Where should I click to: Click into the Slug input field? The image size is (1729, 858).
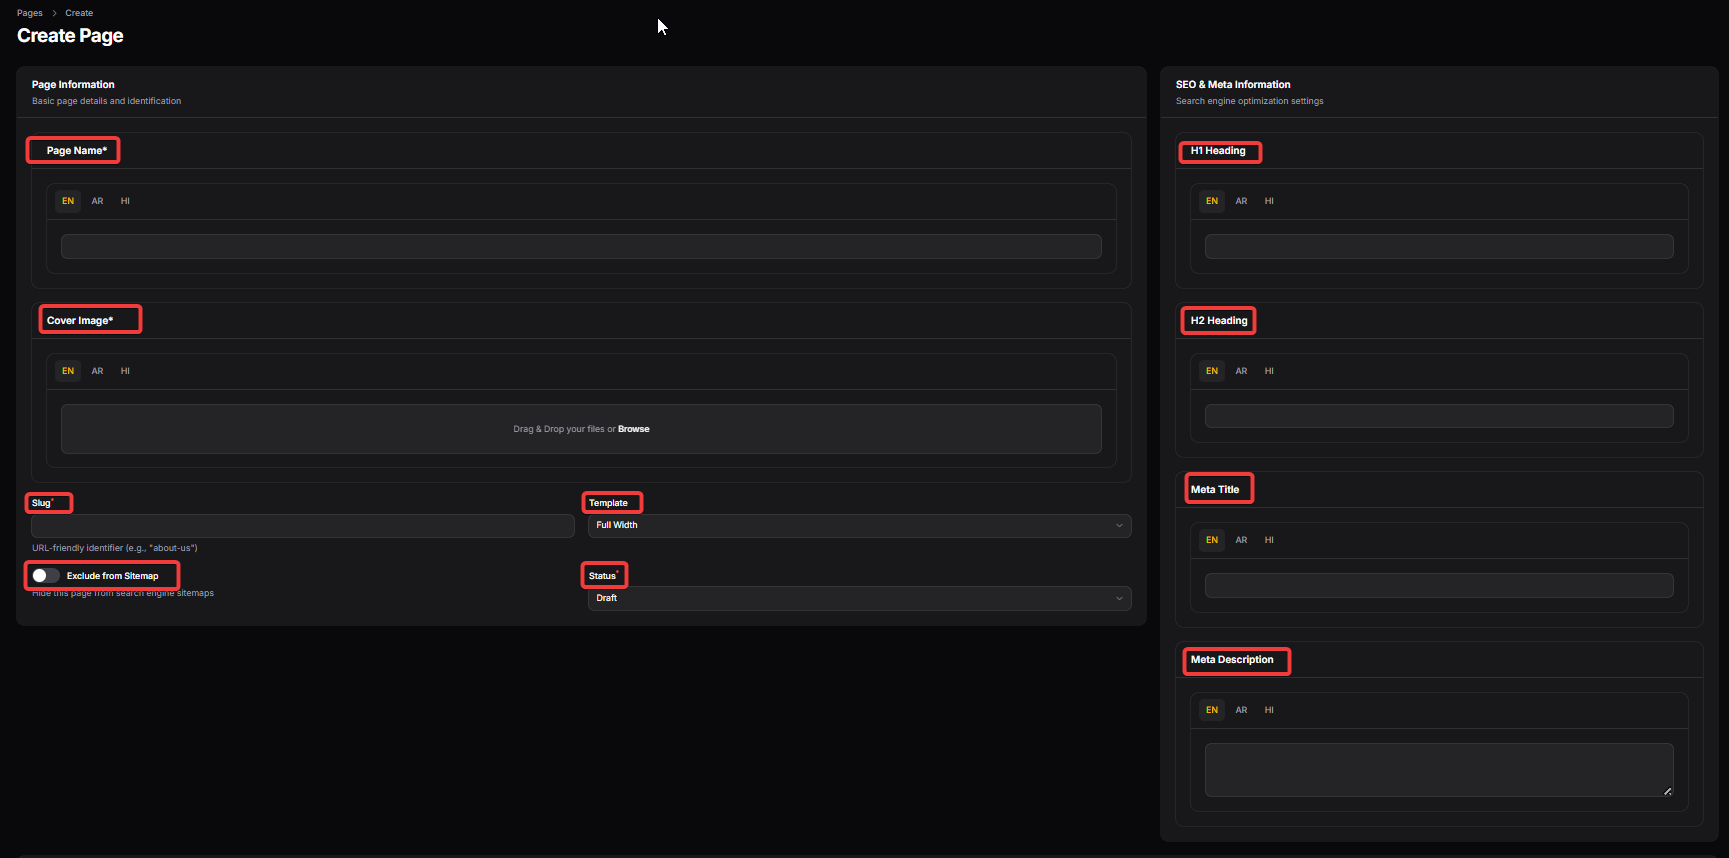(302, 526)
